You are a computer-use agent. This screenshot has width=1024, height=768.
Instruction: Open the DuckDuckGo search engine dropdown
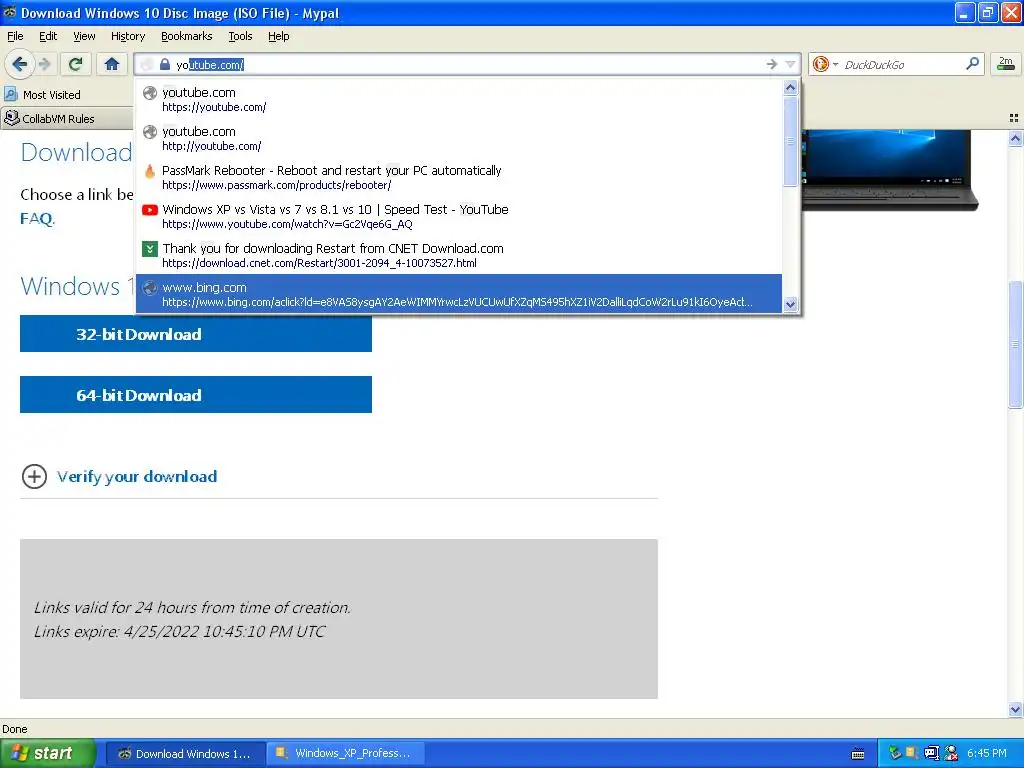click(825, 64)
